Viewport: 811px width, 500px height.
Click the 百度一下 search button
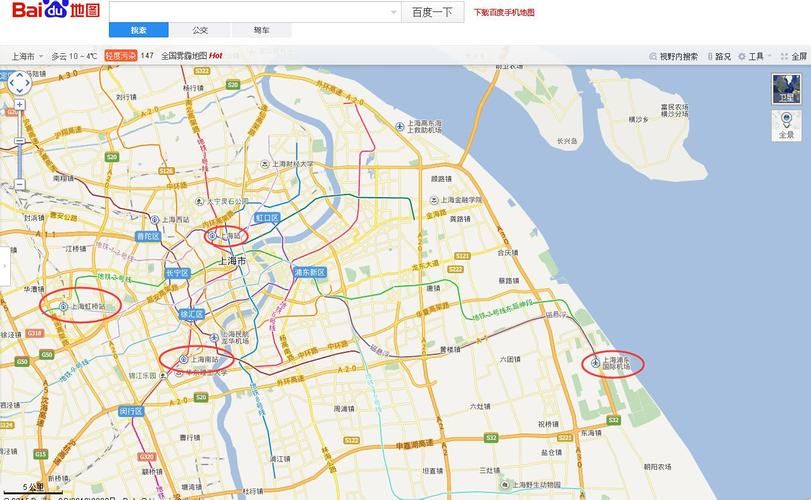432,12
